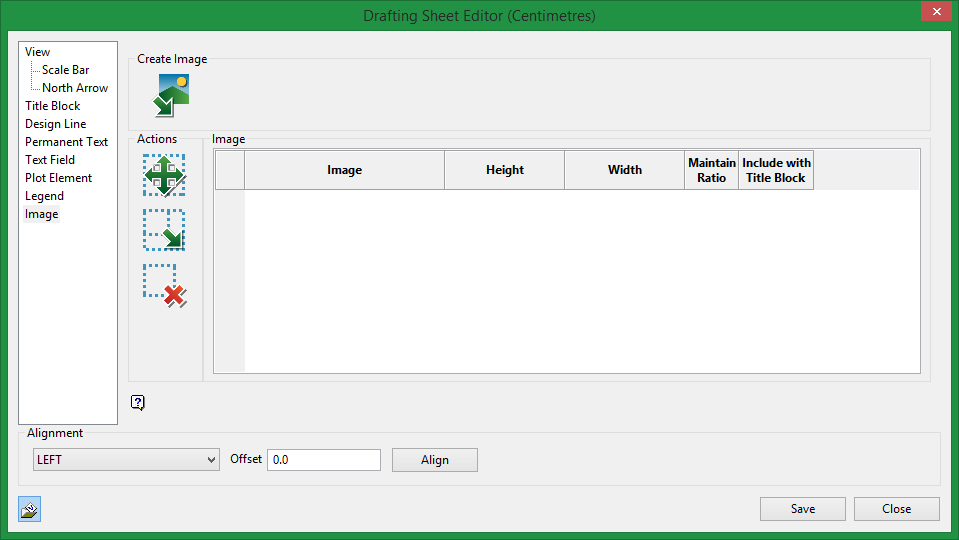Click the delete image action icon
This screenshot has height=540, width=959.
165,286
